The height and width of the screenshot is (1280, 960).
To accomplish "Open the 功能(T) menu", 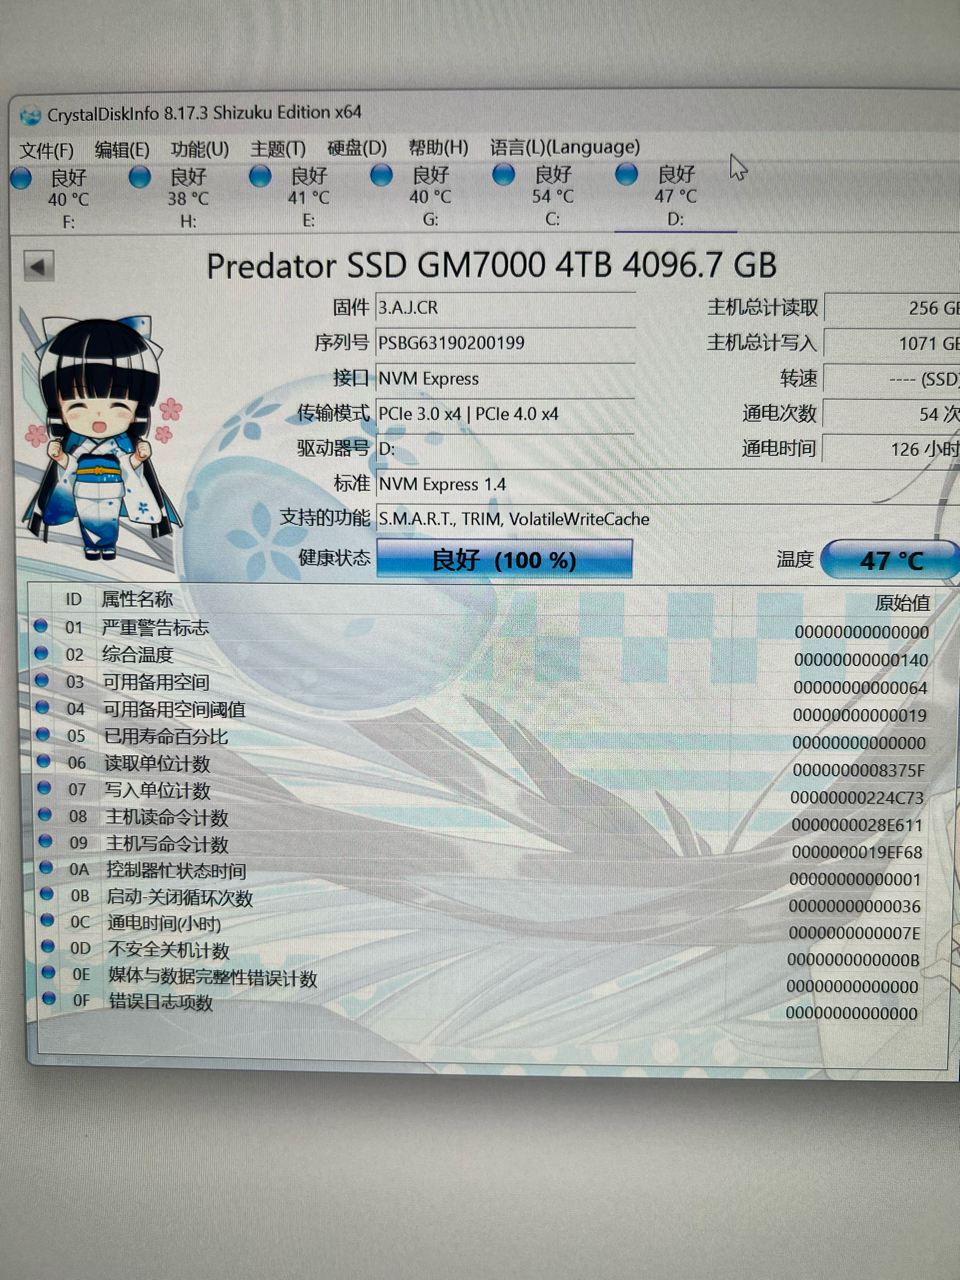I will click(x=199, y=148).
